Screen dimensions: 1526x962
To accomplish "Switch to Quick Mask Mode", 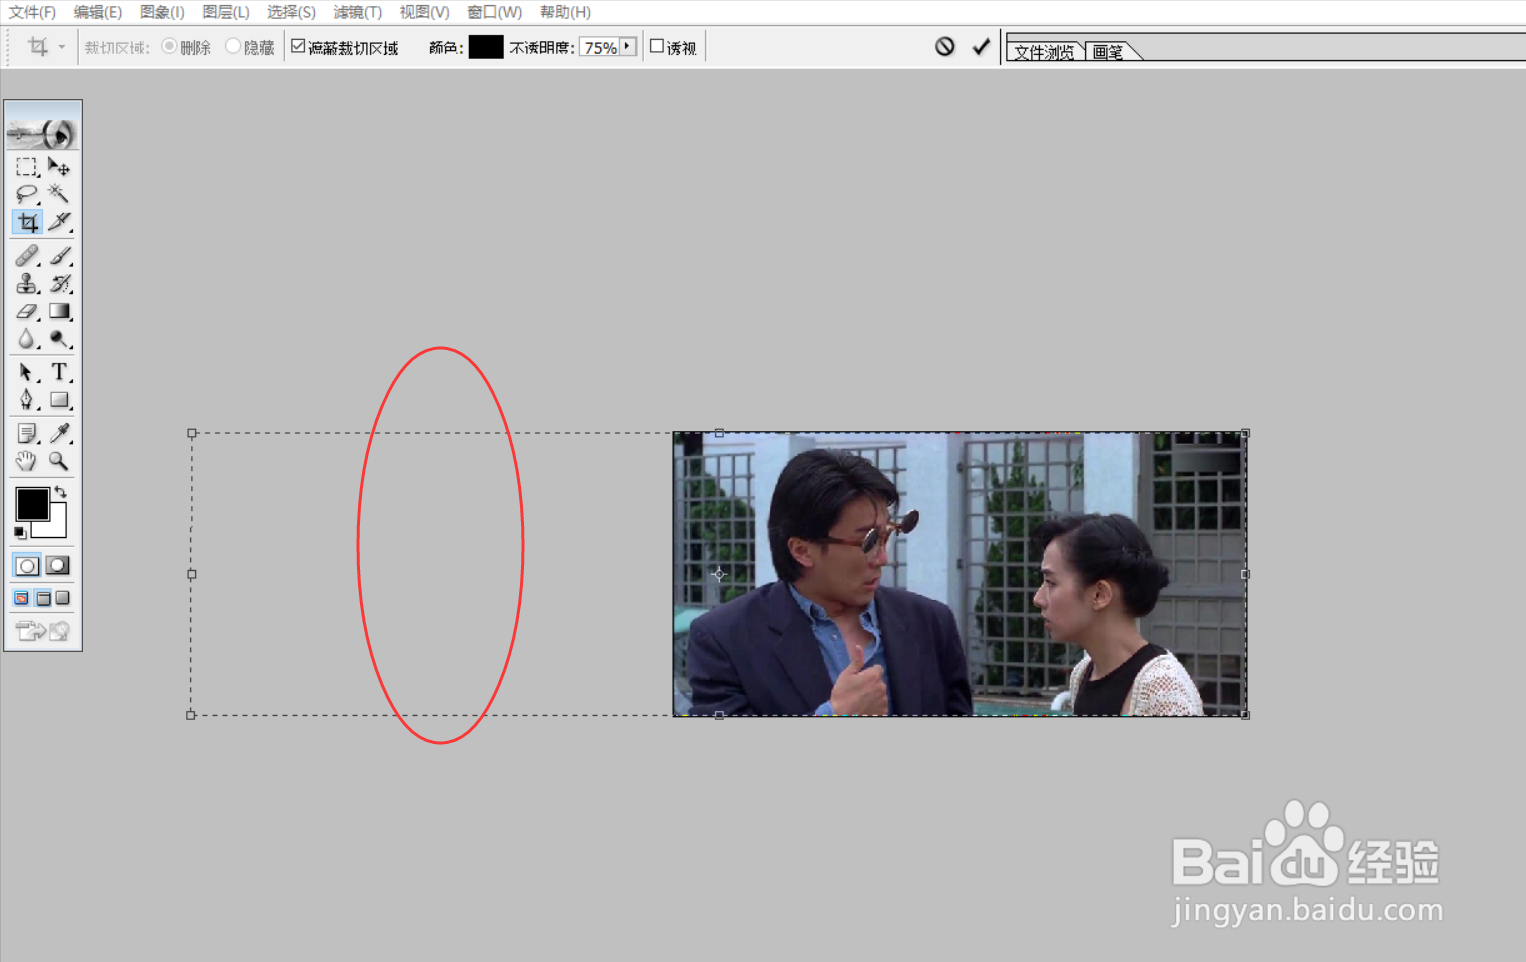I will [x=58, y=566].
